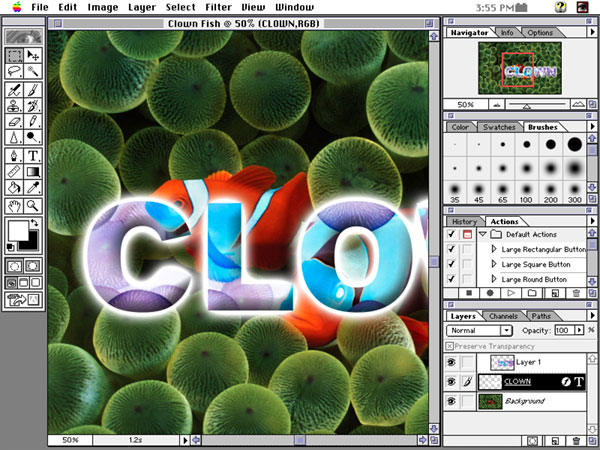Select the Hand tool
This screenshot has width=600, height=450.
tap(14, 205)
